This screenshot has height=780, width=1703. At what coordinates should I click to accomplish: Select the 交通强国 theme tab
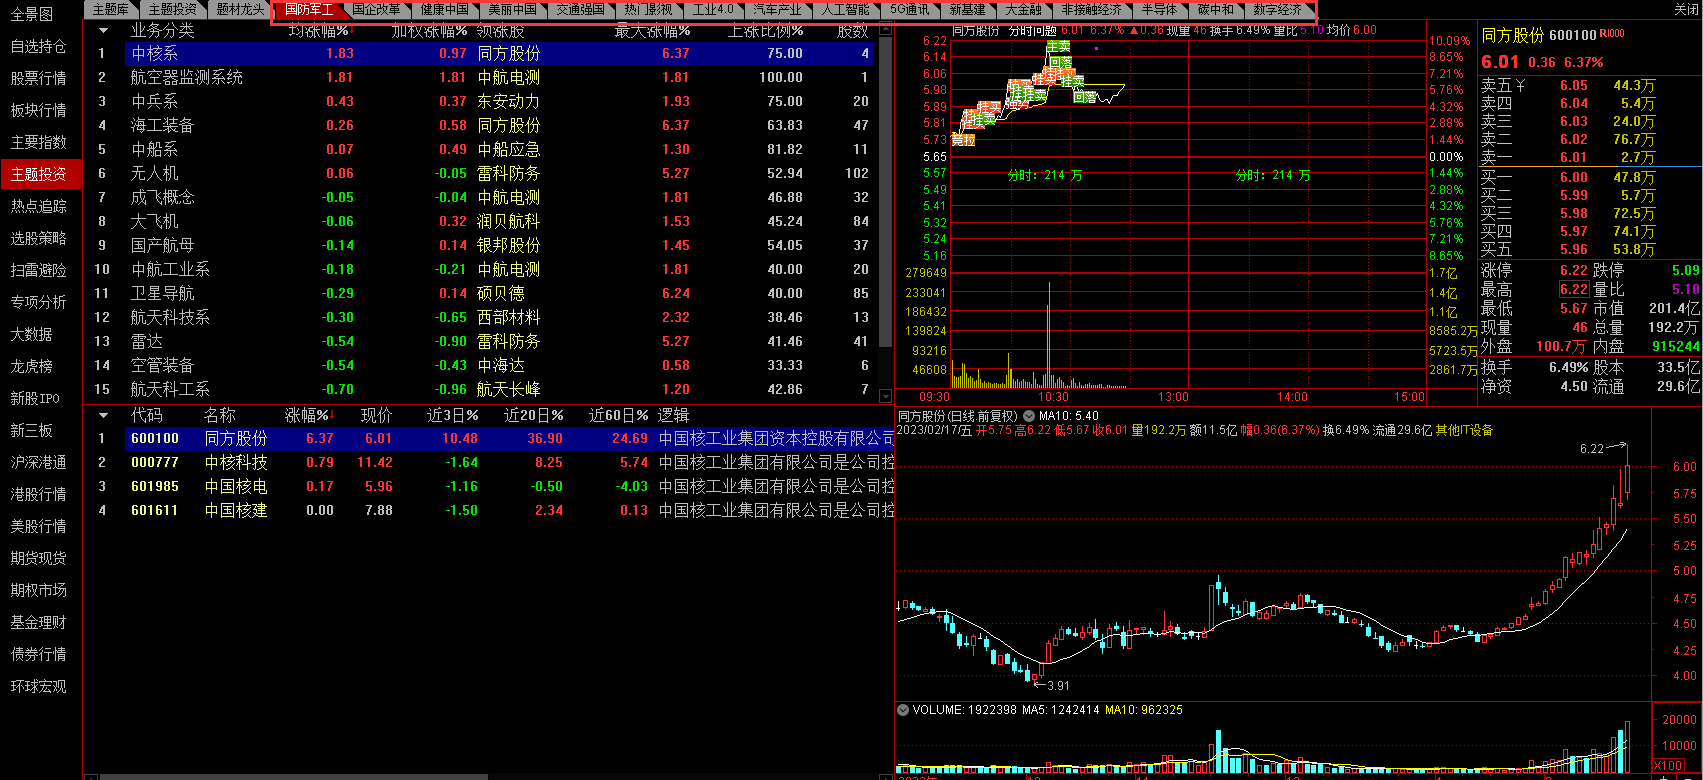pos(580,9)
